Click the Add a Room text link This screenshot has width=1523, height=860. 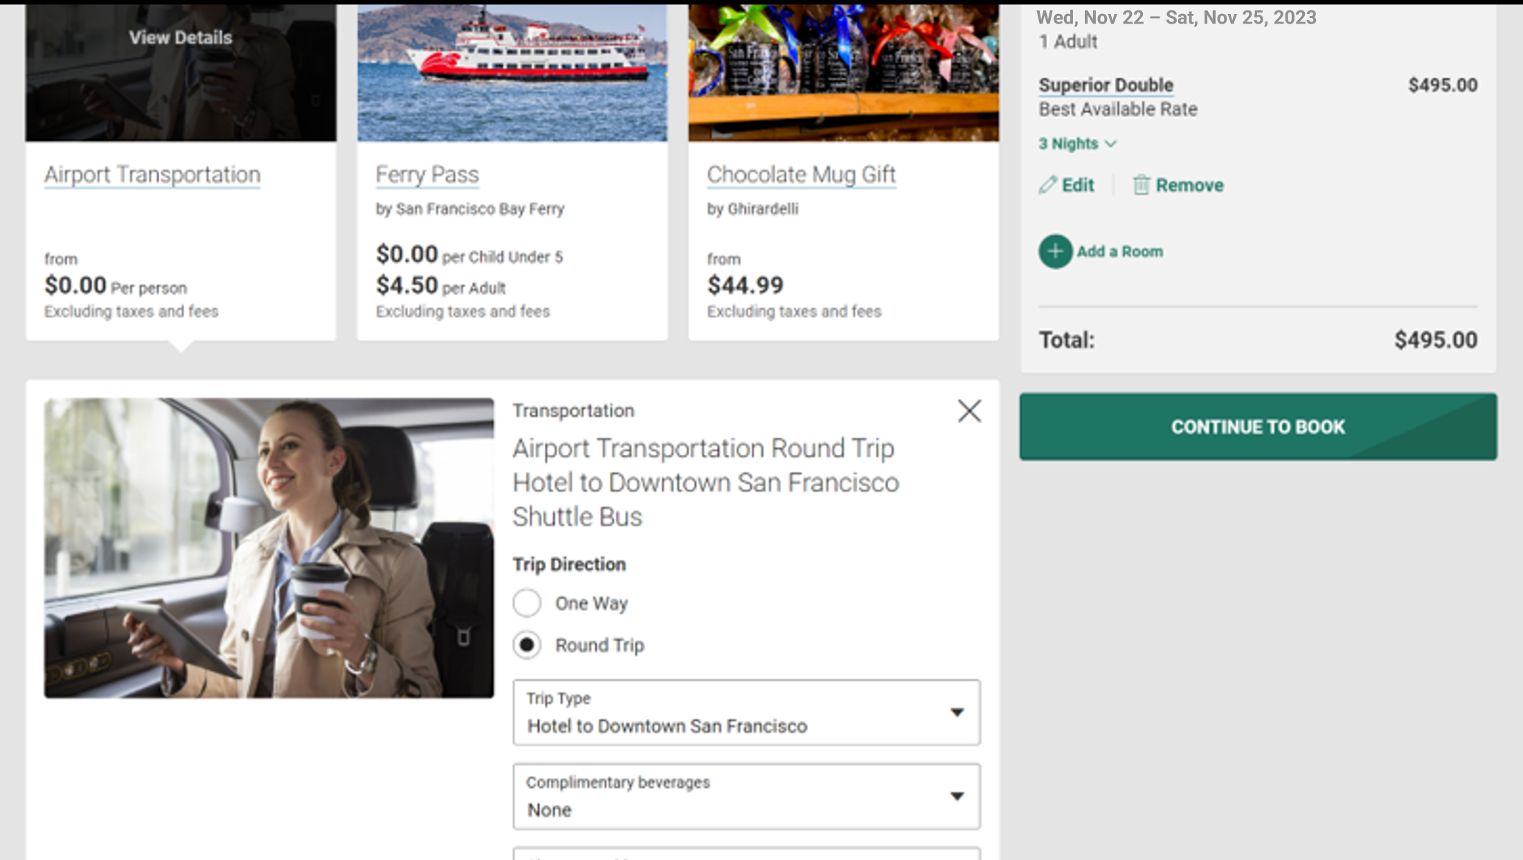click(x=1119, y=251)
